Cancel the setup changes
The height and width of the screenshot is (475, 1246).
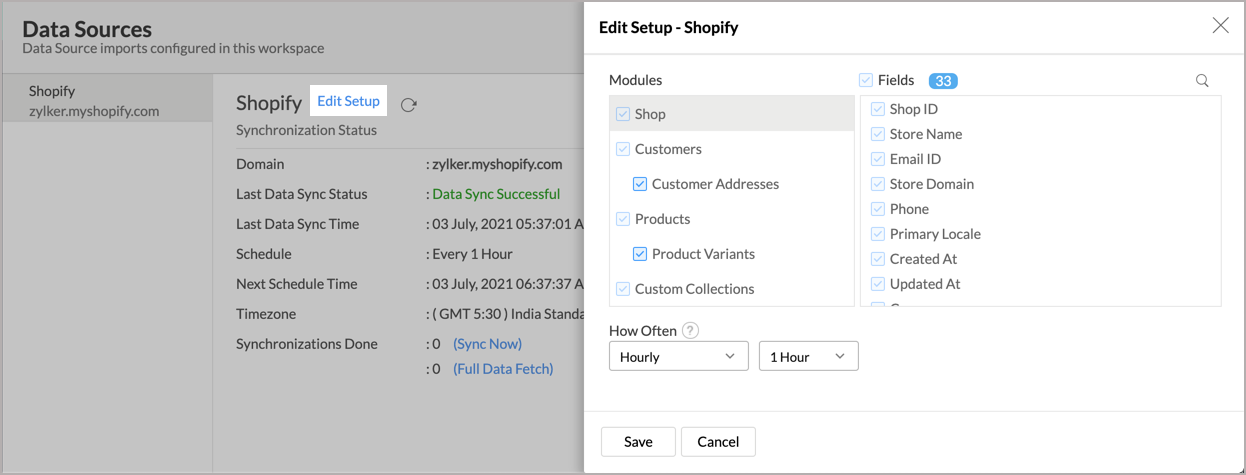click(718, 442)
